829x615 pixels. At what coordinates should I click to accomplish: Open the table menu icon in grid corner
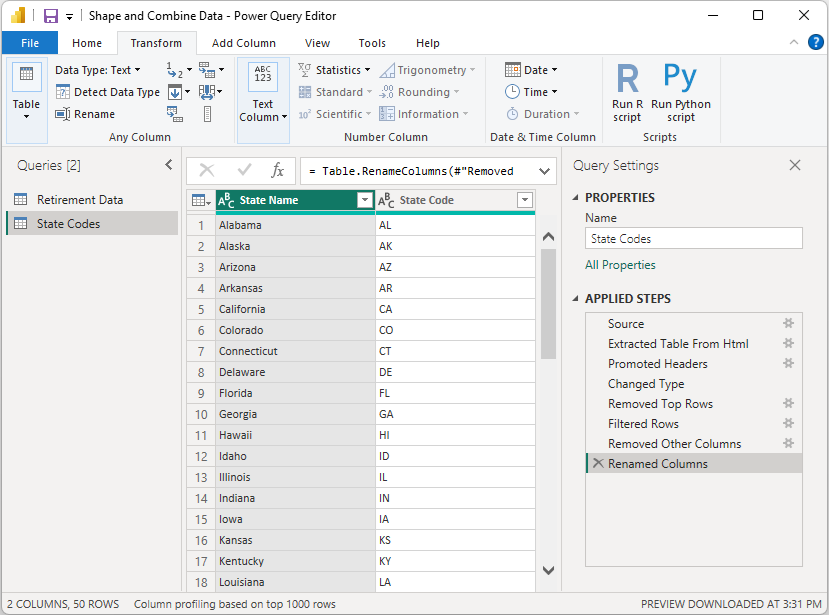[201, 200]
